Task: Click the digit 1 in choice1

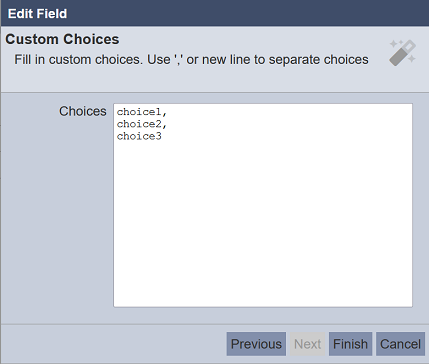Action: 159,112
